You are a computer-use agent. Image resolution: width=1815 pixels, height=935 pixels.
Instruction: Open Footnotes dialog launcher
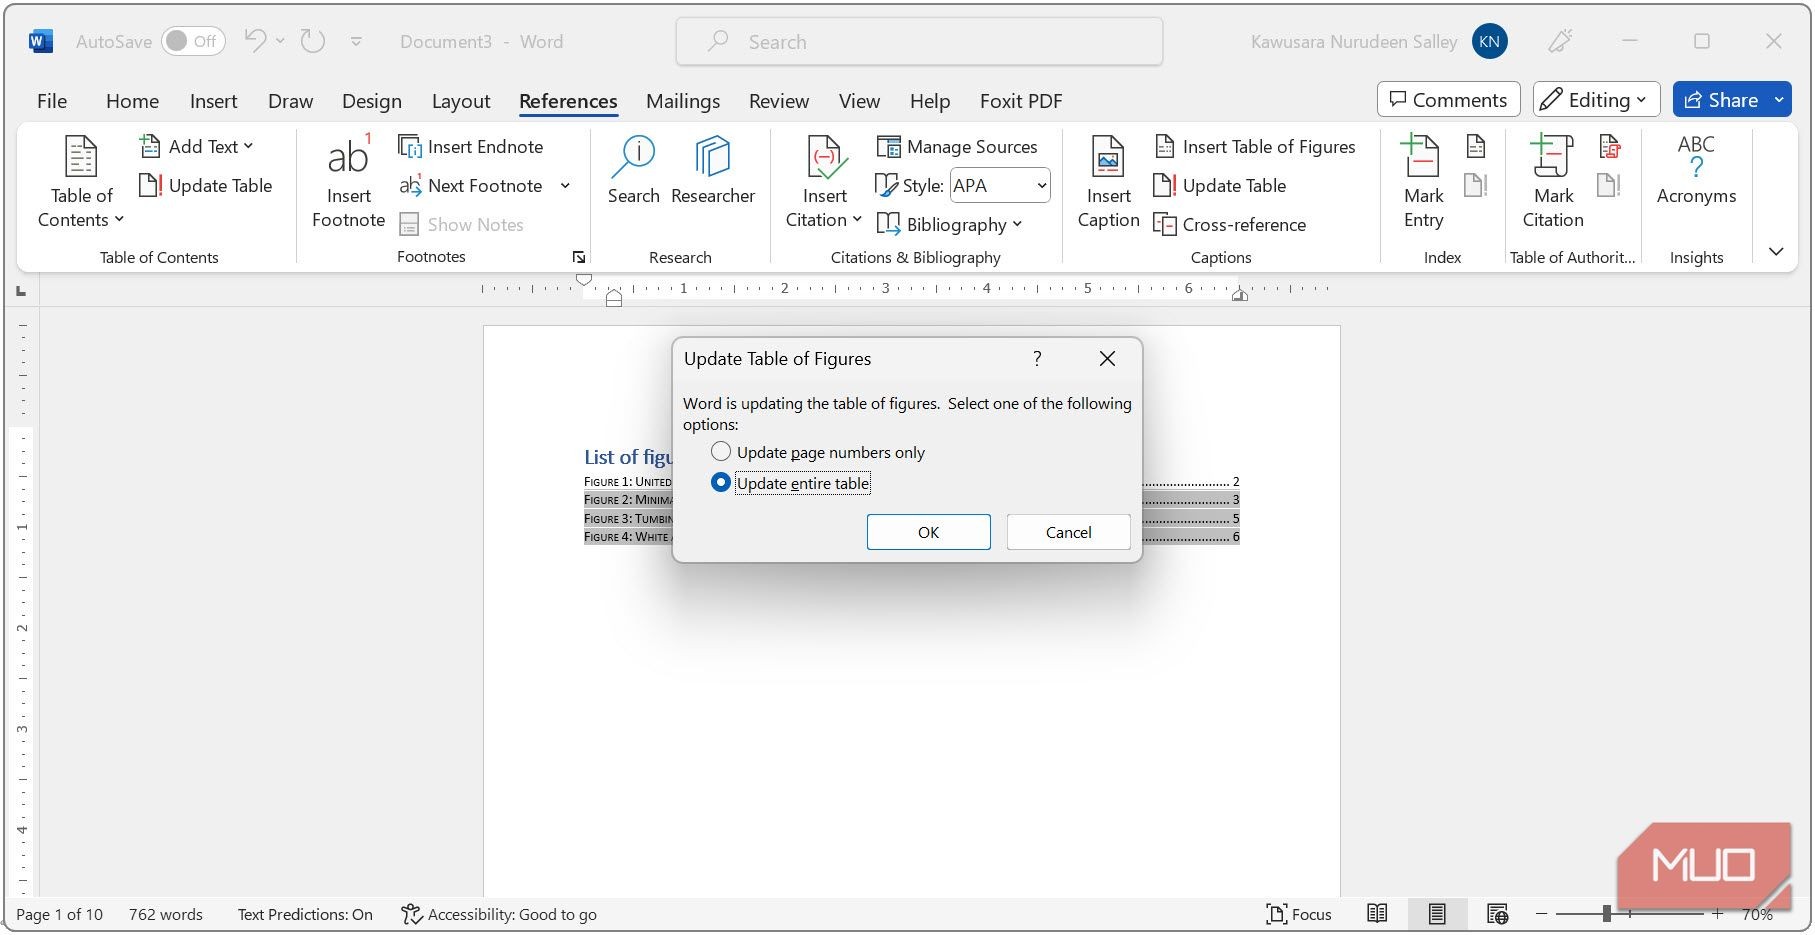point(578,257)
